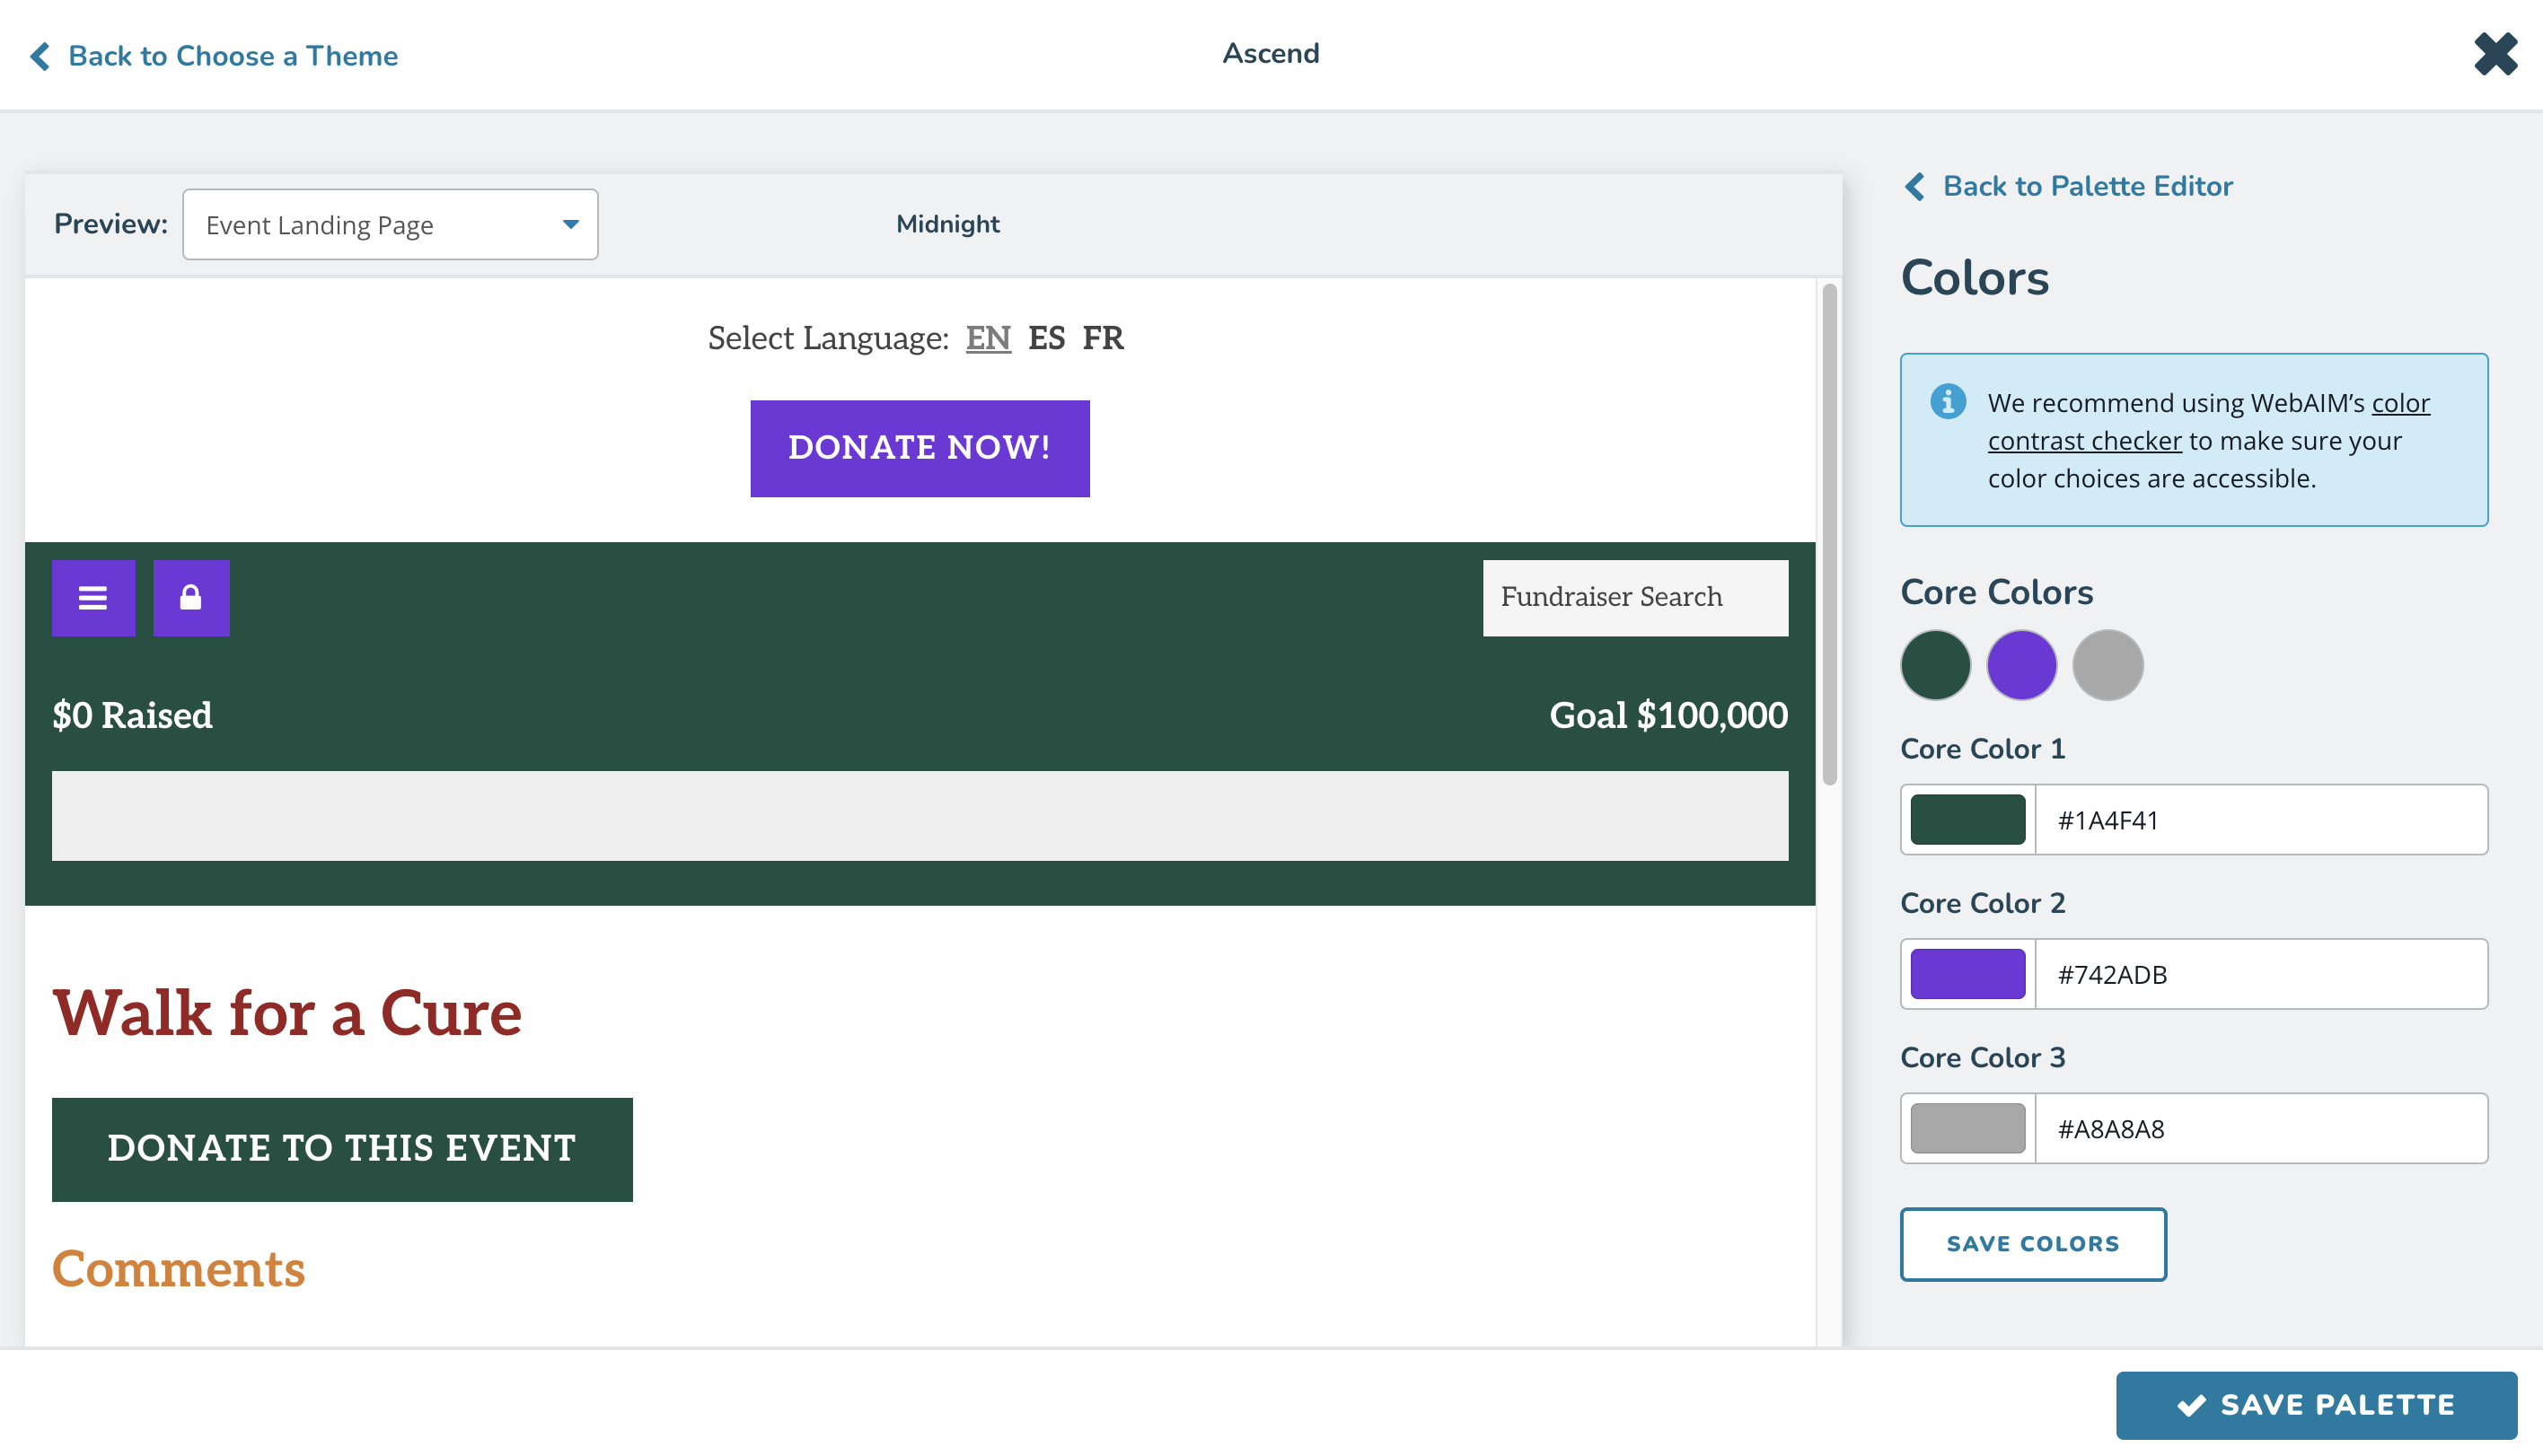Close the theme editor with the X icon
Screen dimensions: 2543x1456
2495,54
